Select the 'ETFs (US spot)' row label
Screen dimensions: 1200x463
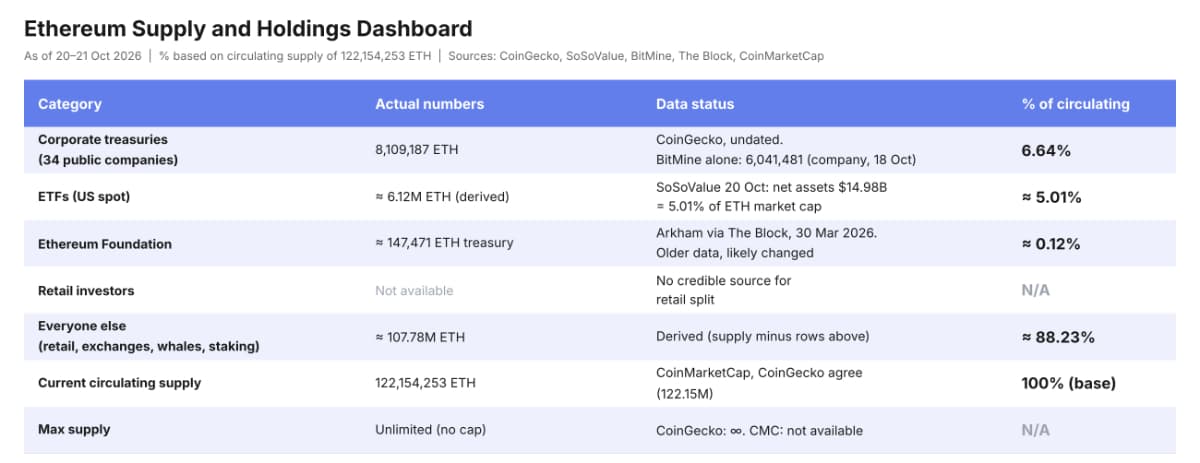[83, 197]
